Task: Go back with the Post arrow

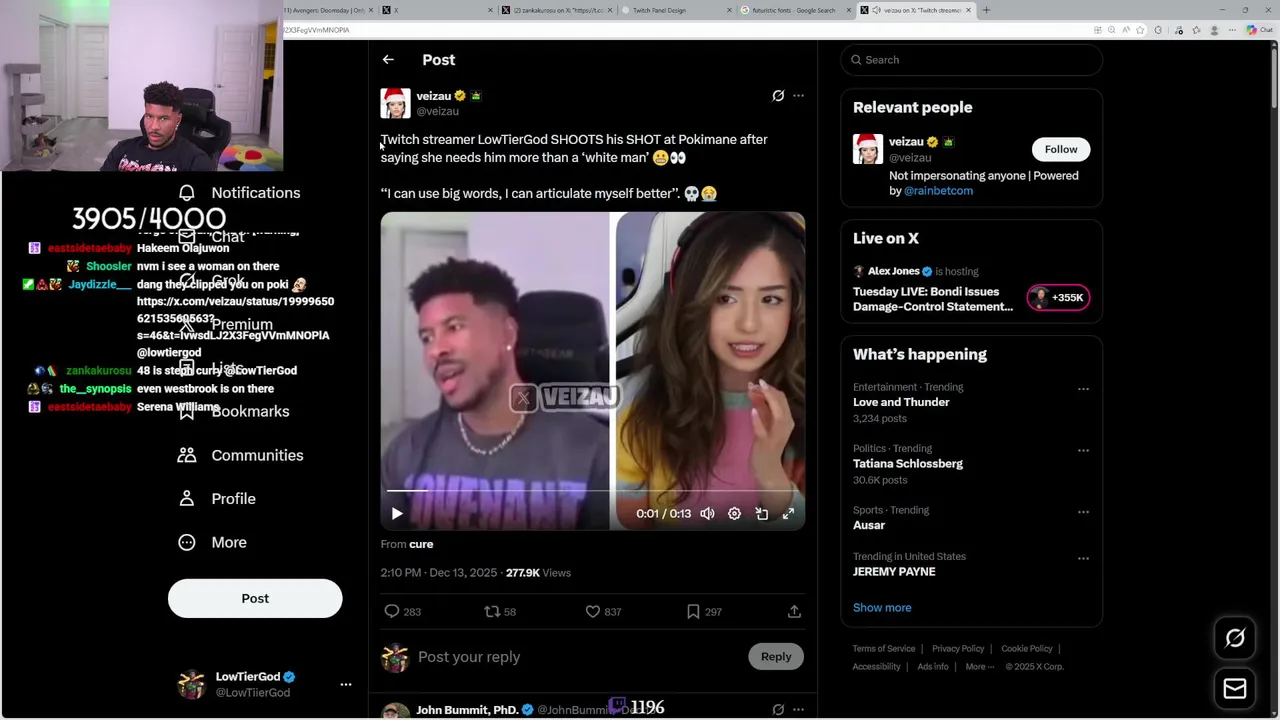Action: coord(388,60)
